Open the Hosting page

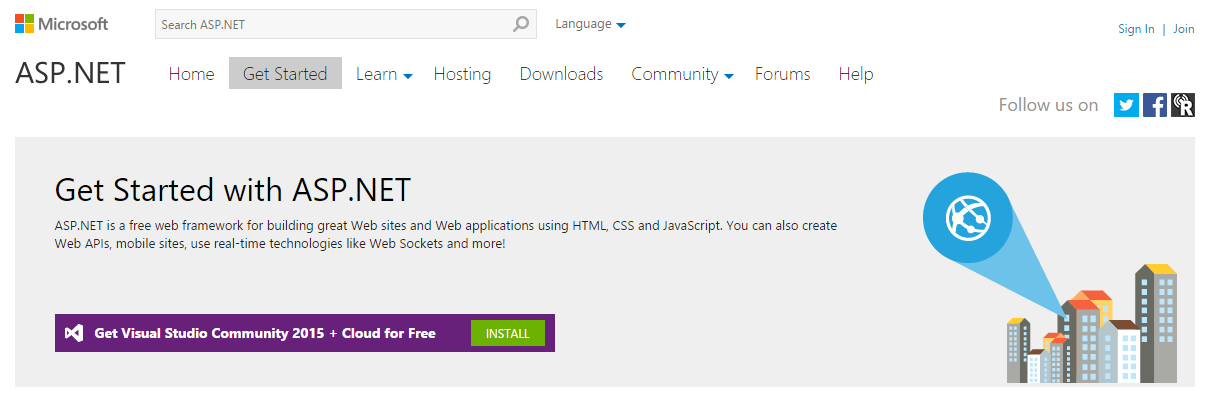462,74
